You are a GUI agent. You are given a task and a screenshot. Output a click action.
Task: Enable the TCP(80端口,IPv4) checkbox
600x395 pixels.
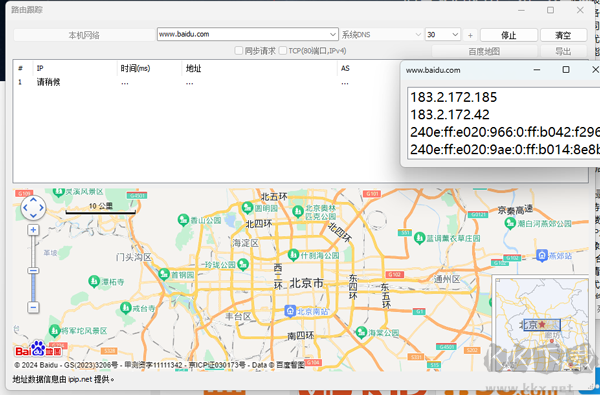[x=283, y=51]
